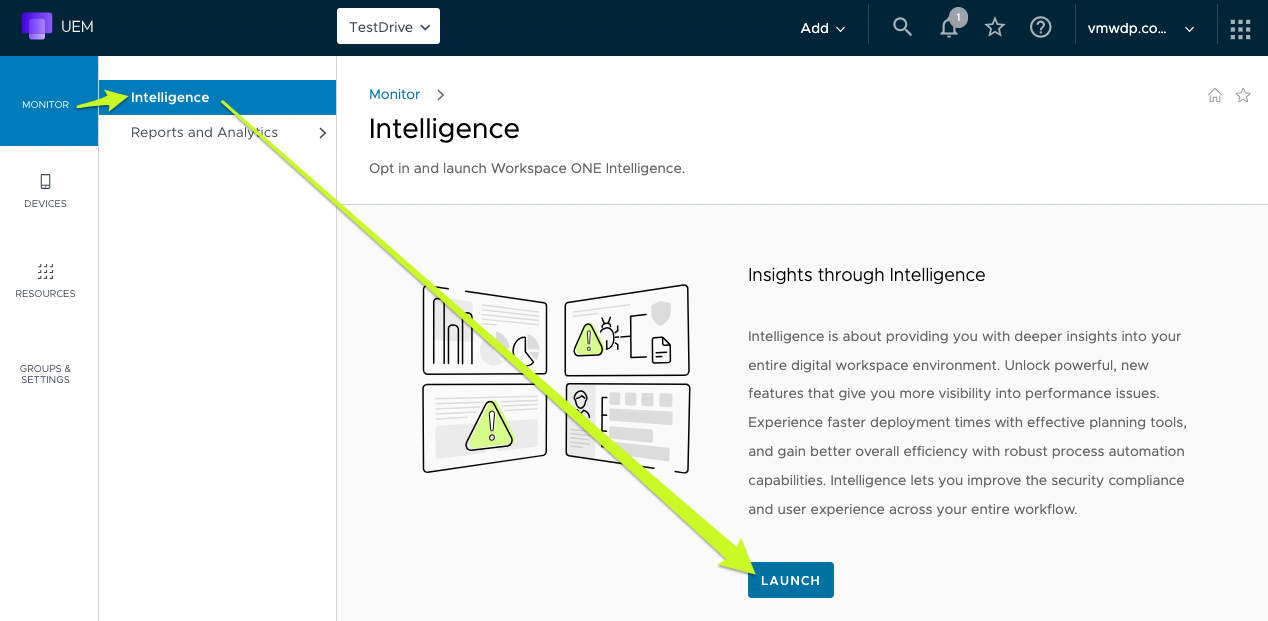Click the Intelligence dashboards illustration
1268x621 pixels.
[556, 378]
